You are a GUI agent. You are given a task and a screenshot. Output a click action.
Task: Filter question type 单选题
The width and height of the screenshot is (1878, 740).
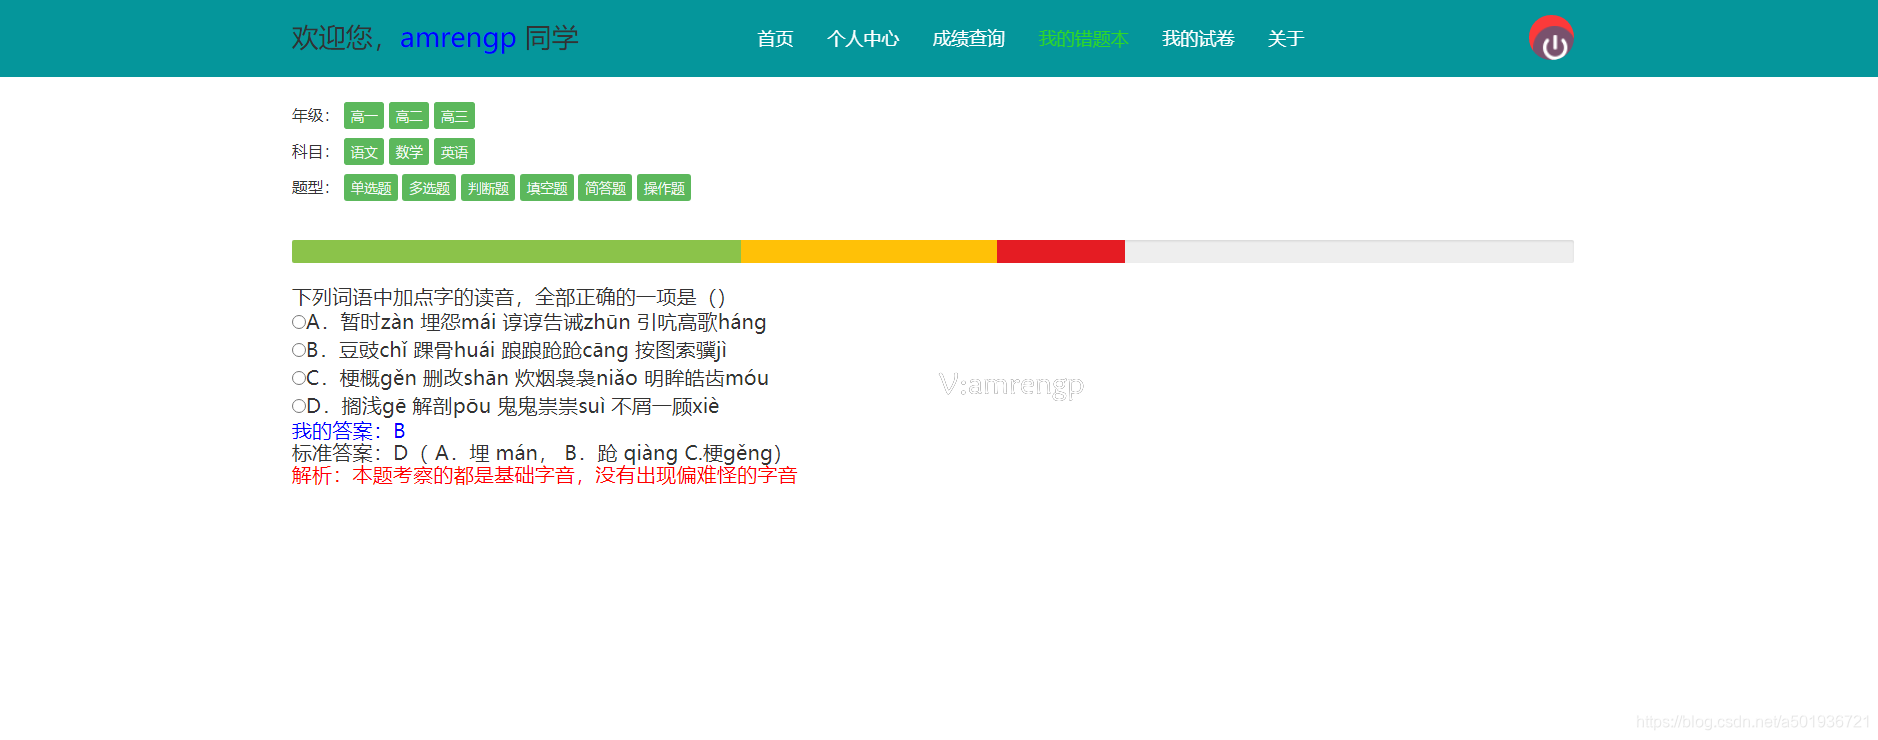(371, 188)
